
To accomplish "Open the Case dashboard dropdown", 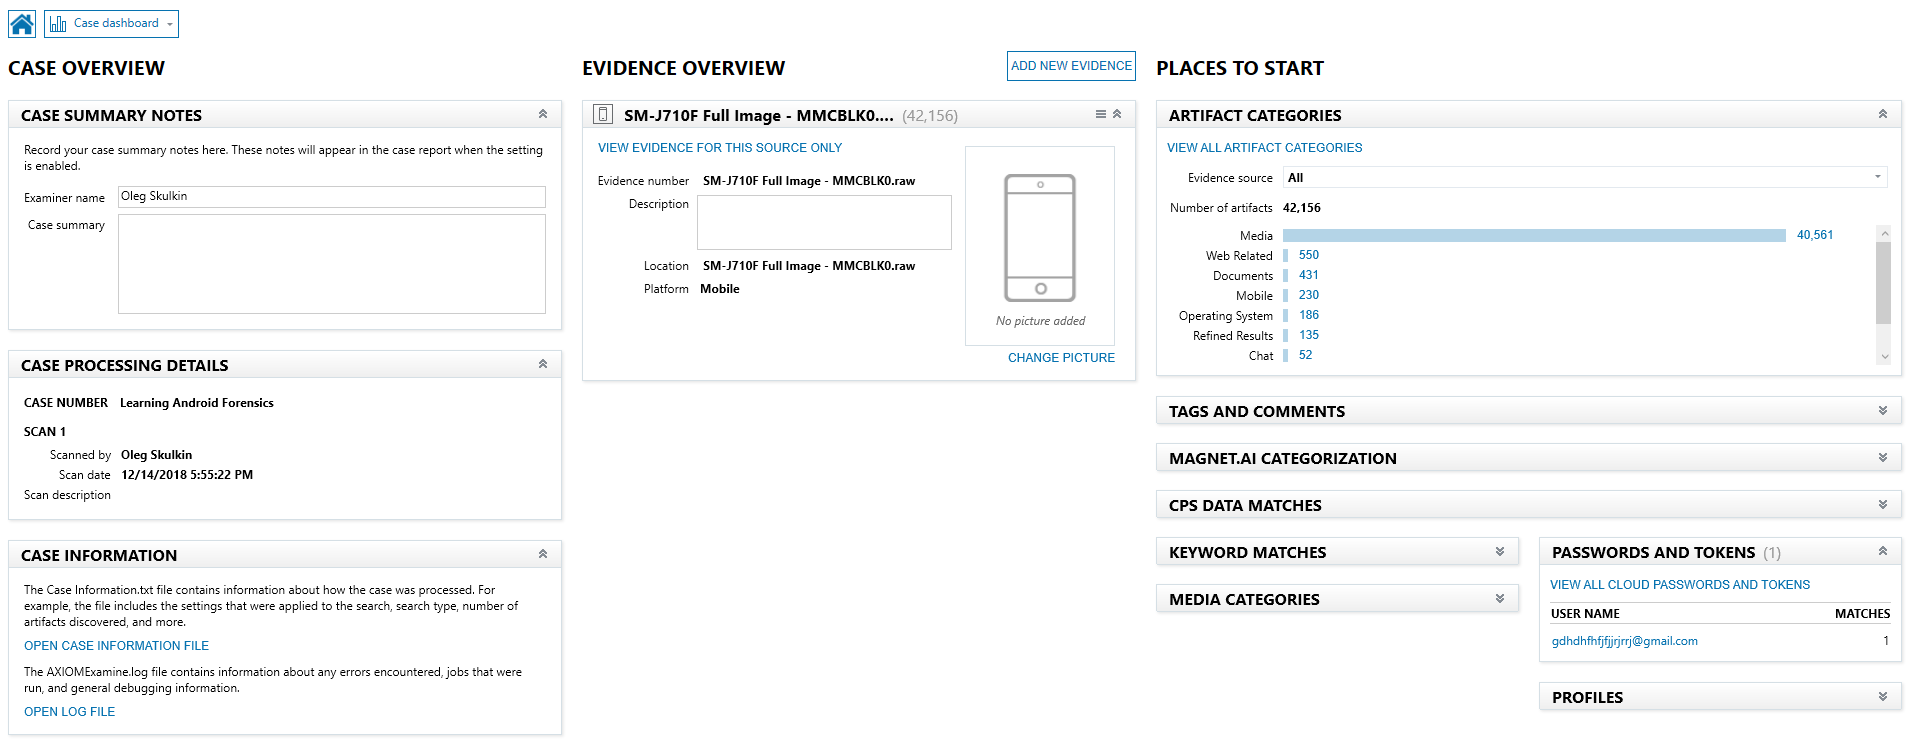I will pos(111,24).
